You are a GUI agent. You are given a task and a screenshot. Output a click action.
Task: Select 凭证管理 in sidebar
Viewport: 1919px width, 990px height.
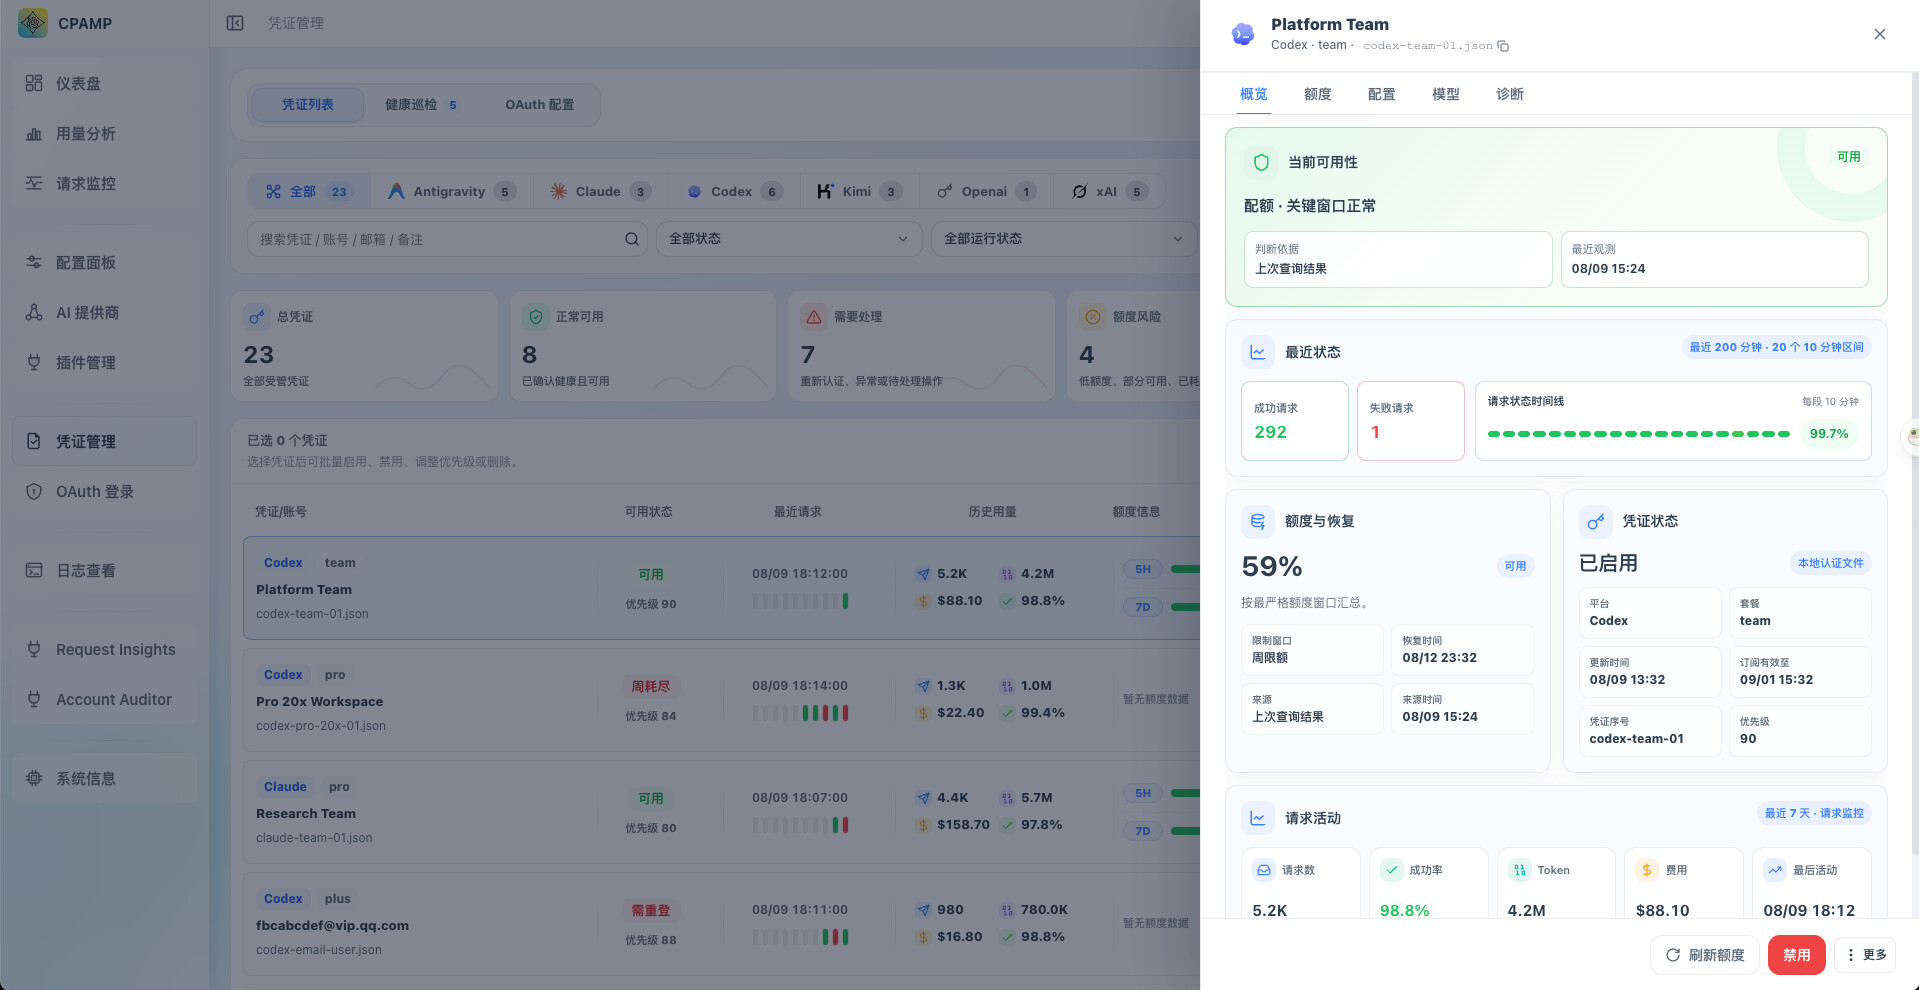104,442
